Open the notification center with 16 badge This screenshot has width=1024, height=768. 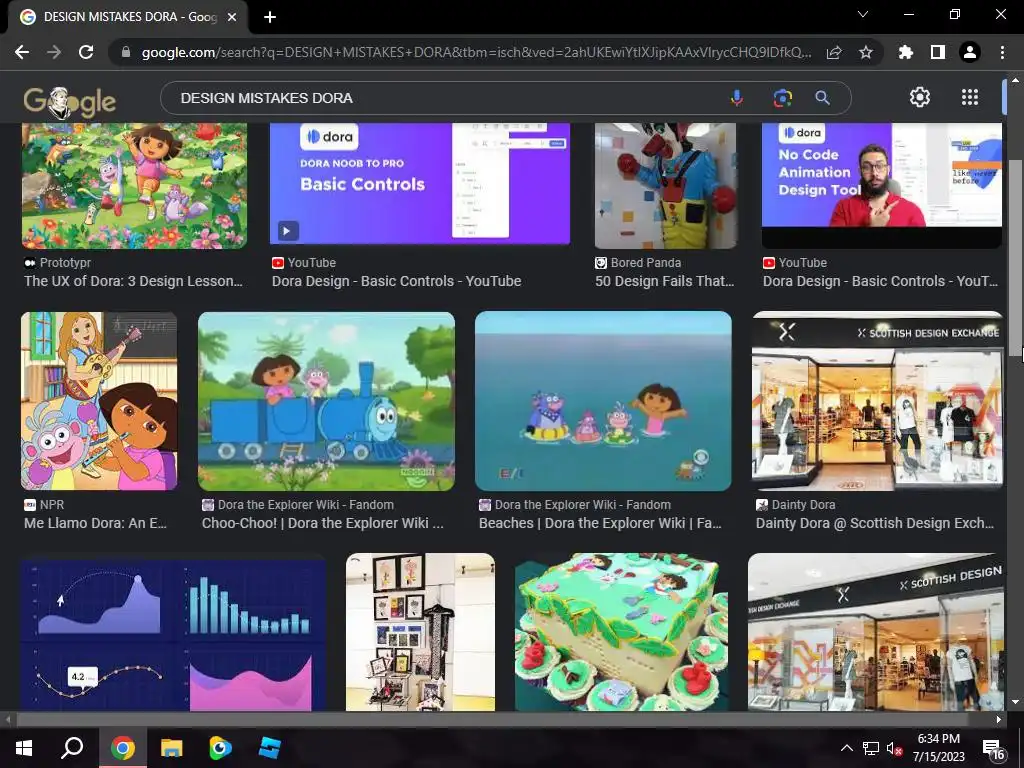993,749
